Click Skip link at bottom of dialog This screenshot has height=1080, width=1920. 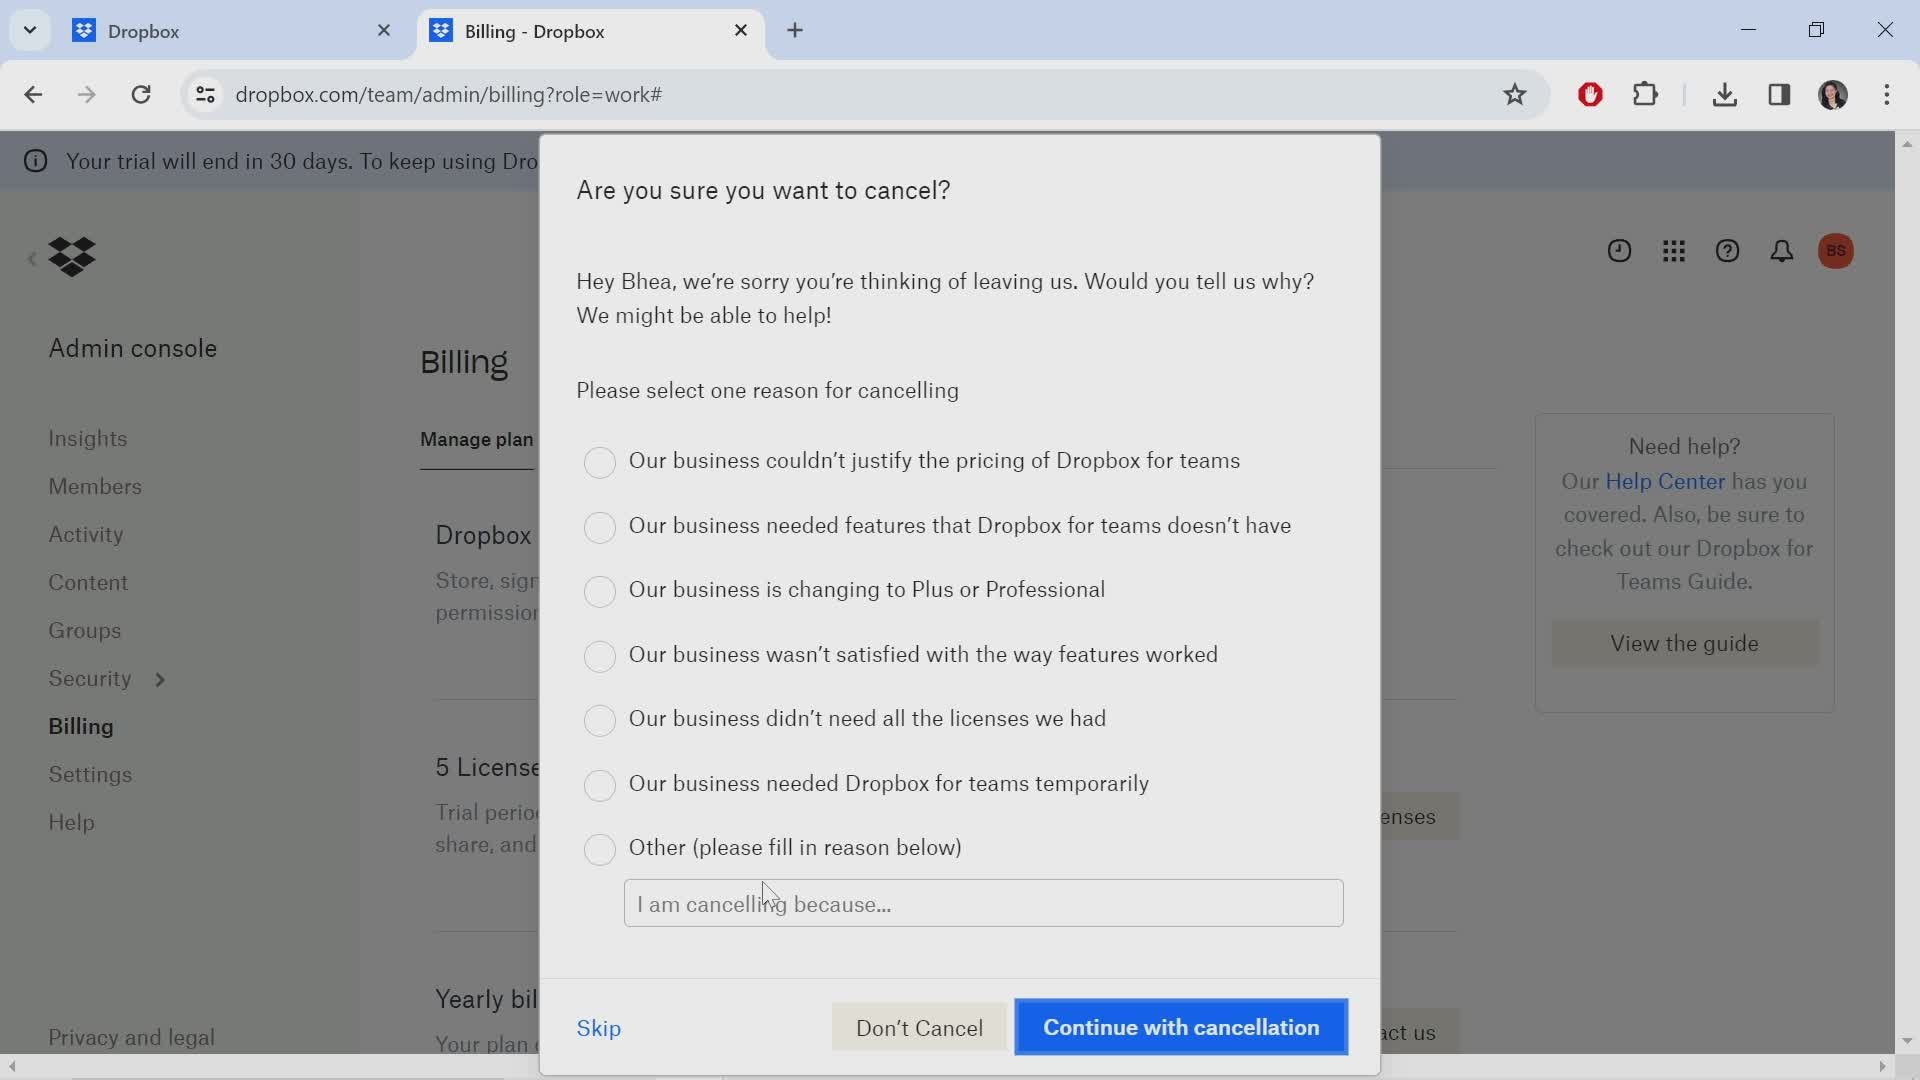click(600, 1029)
